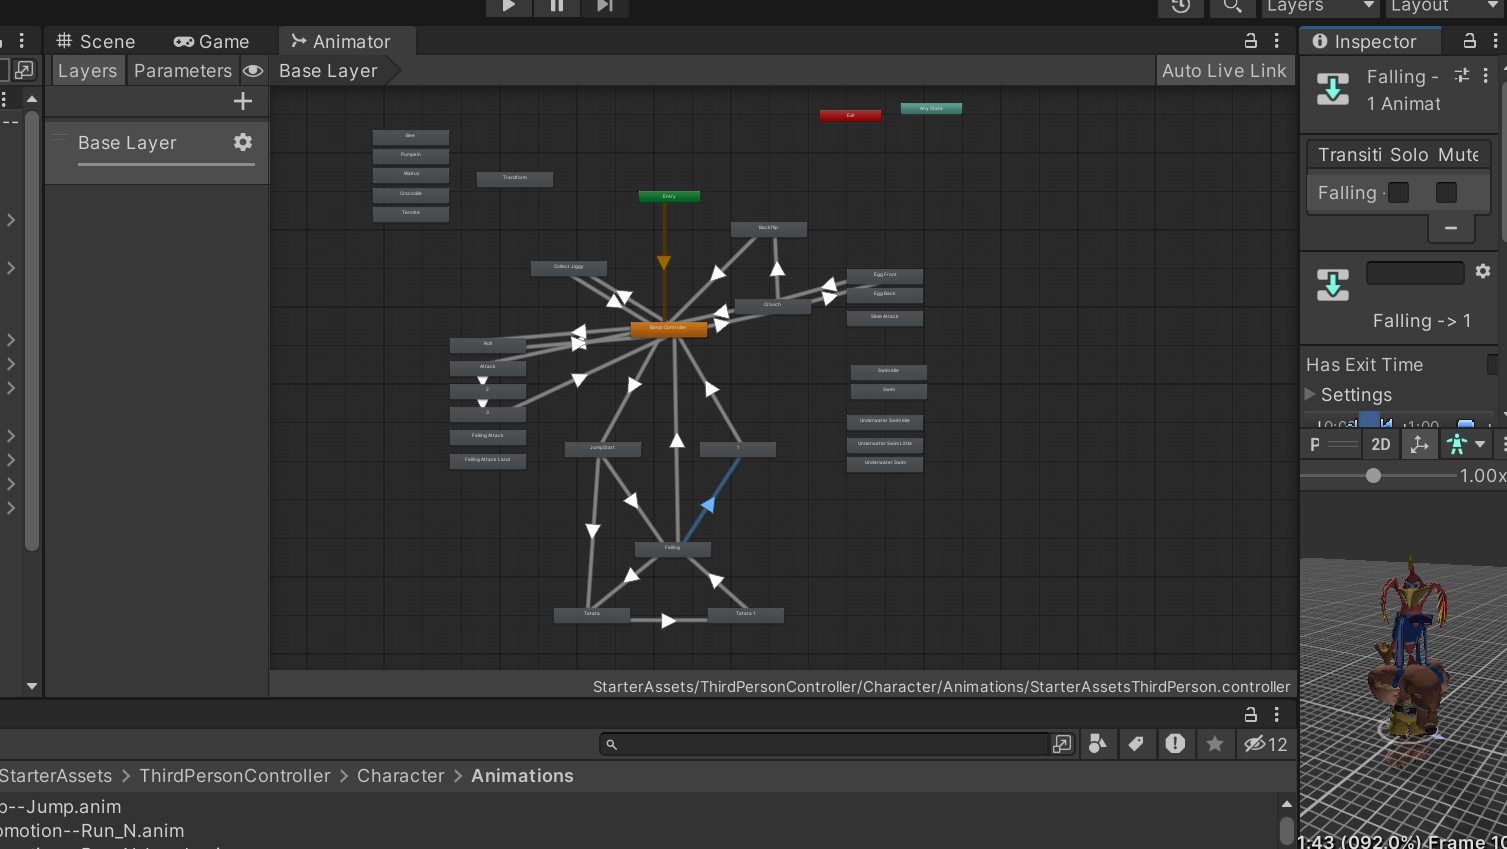
Task: Click the avatar preview icon in the Inspector
Action: pos(1457,444)
